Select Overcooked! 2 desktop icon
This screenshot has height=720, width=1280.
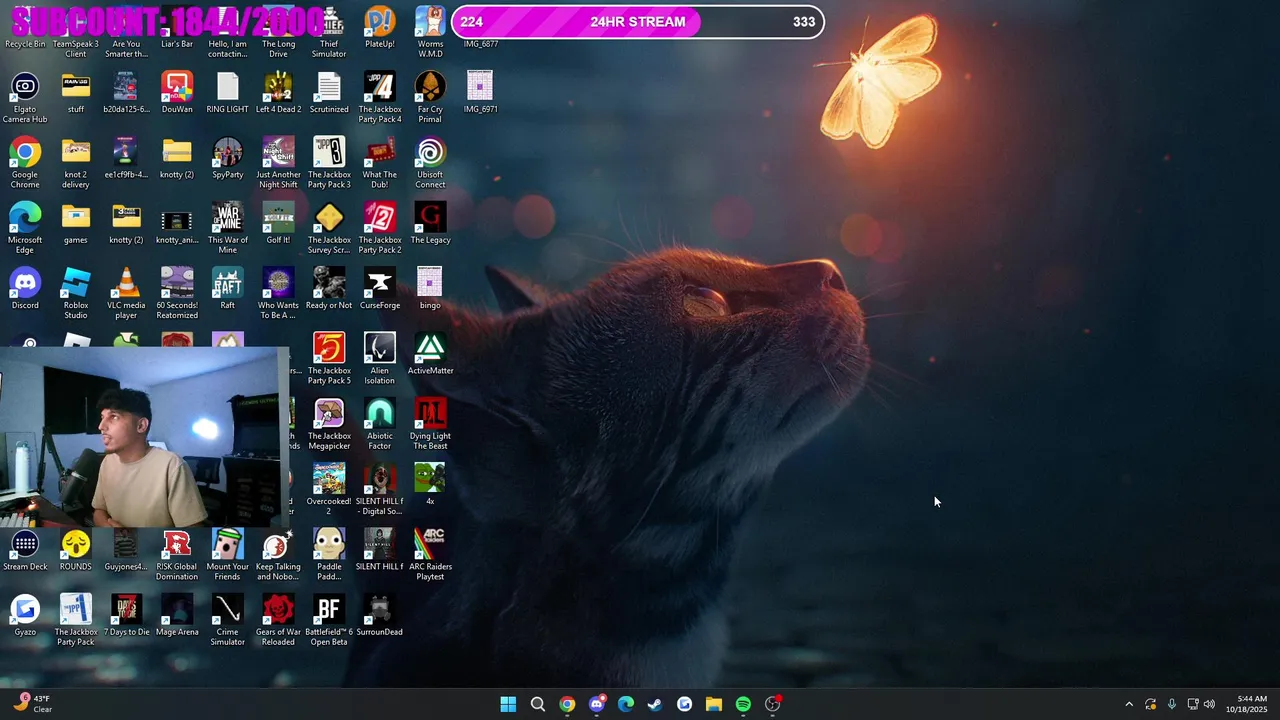click(x=329, y=489)
